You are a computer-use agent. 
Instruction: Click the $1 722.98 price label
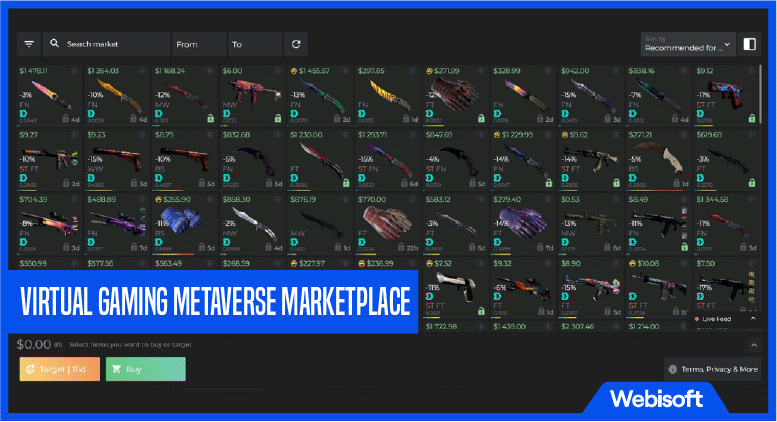441,326
